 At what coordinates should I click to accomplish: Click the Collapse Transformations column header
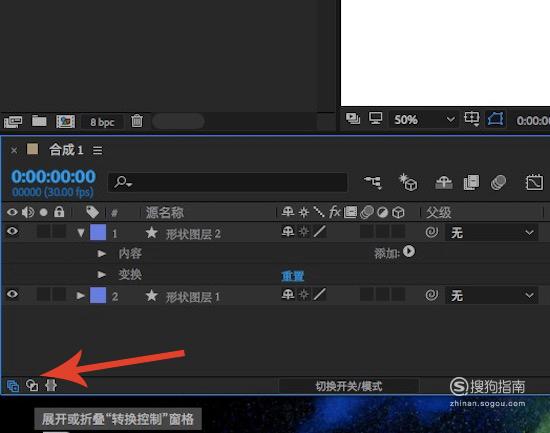pos(304,212)
